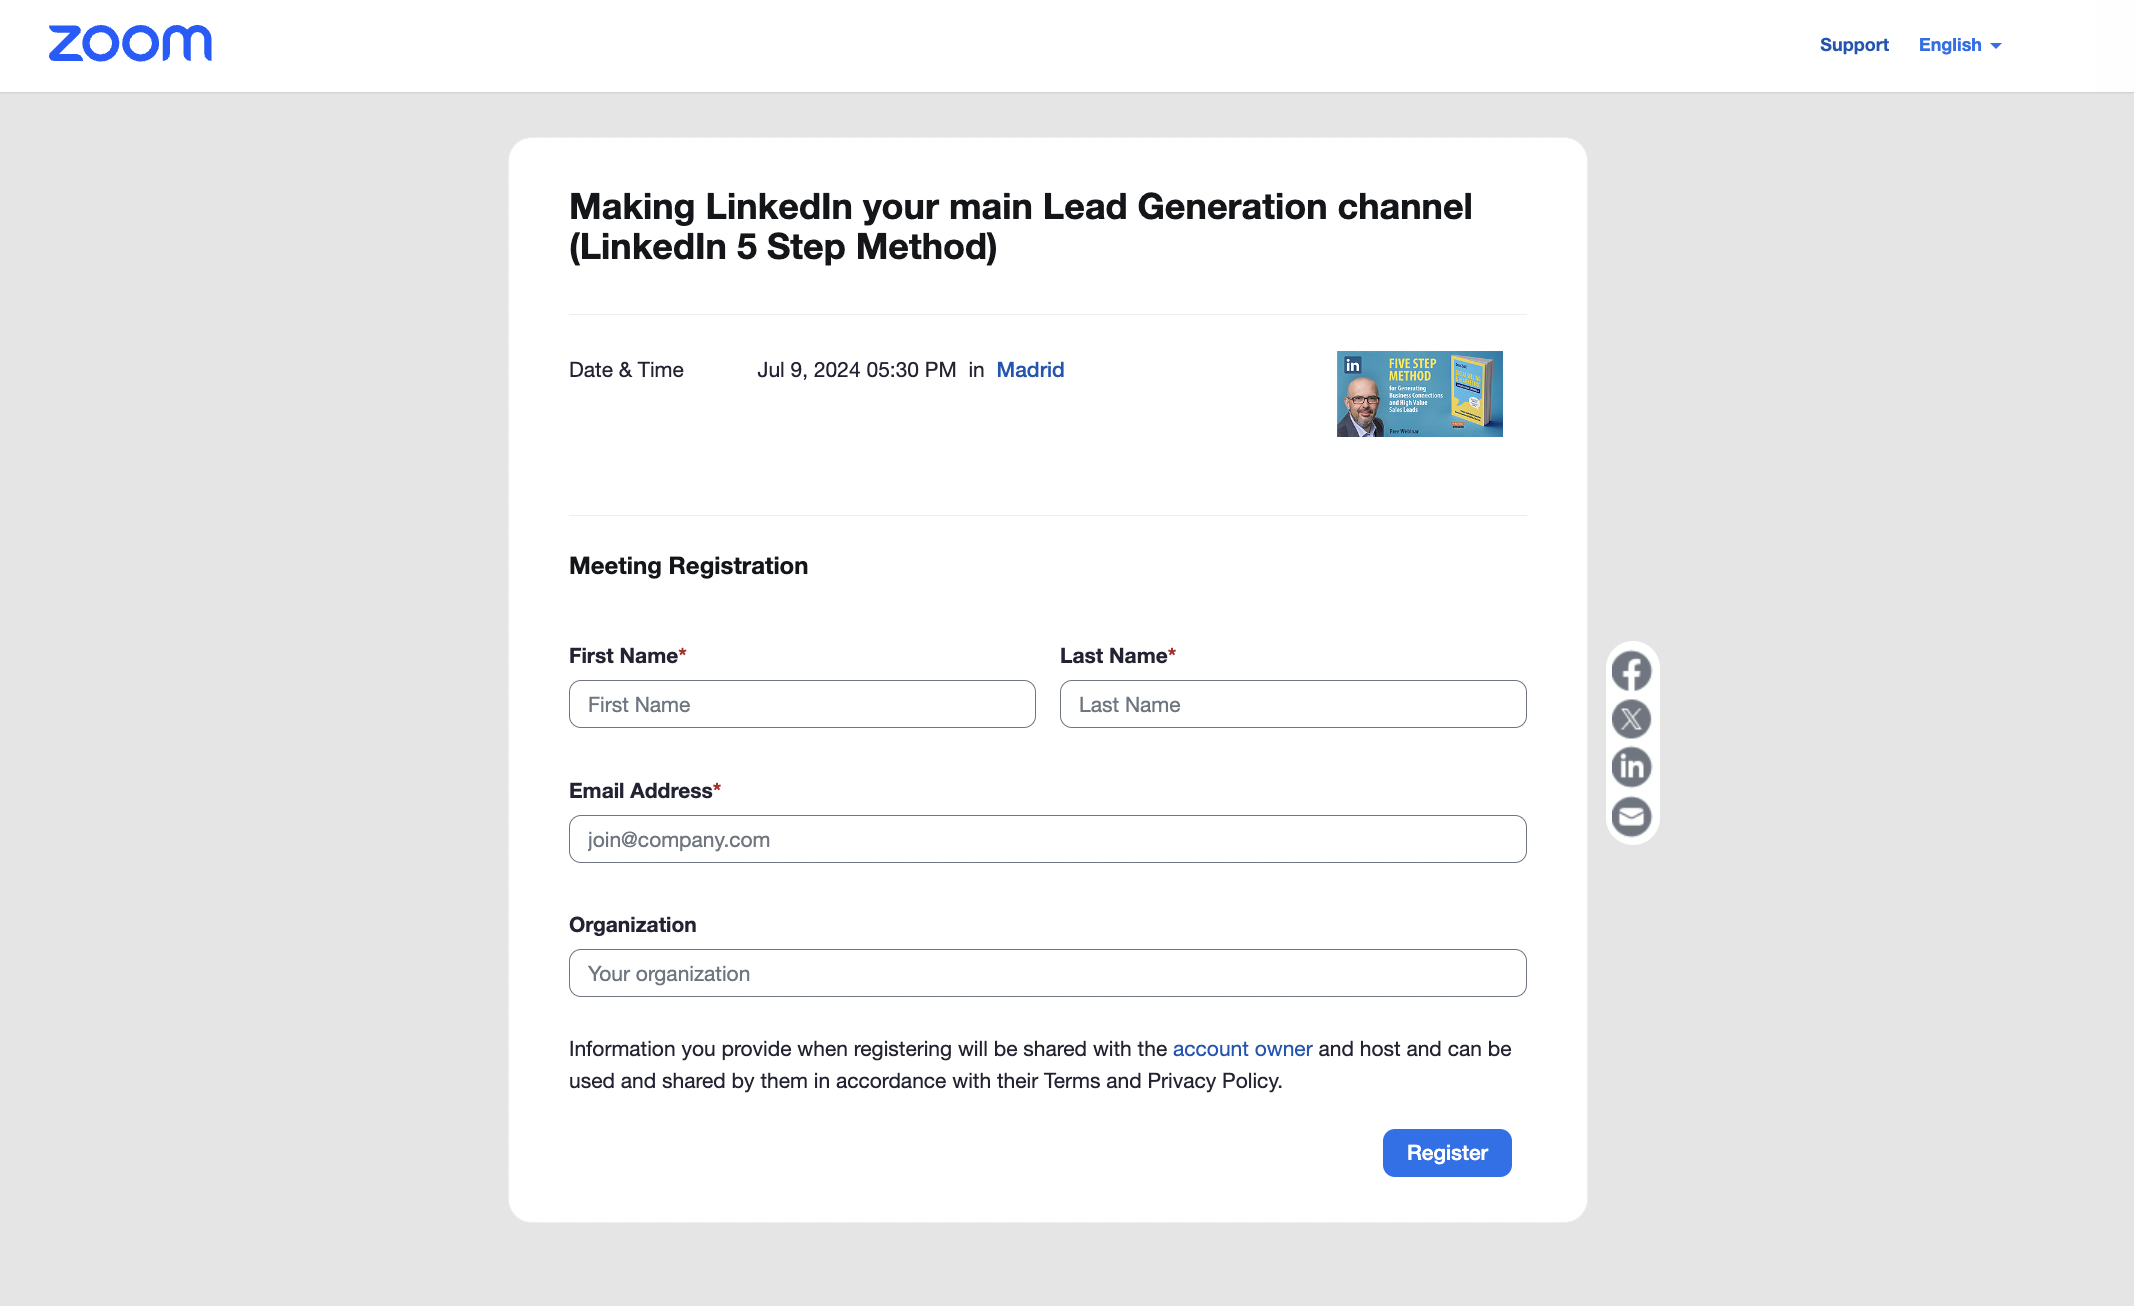Click the Meeting Registration heading
Screen dimensions: 2134x1306
[688, 565]
